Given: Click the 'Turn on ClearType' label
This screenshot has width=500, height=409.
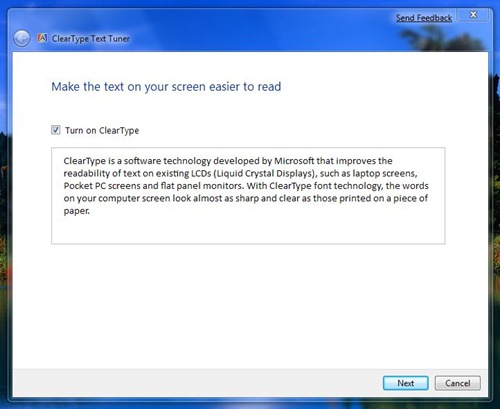Looking at the screenshot, I should coord(102,130).
